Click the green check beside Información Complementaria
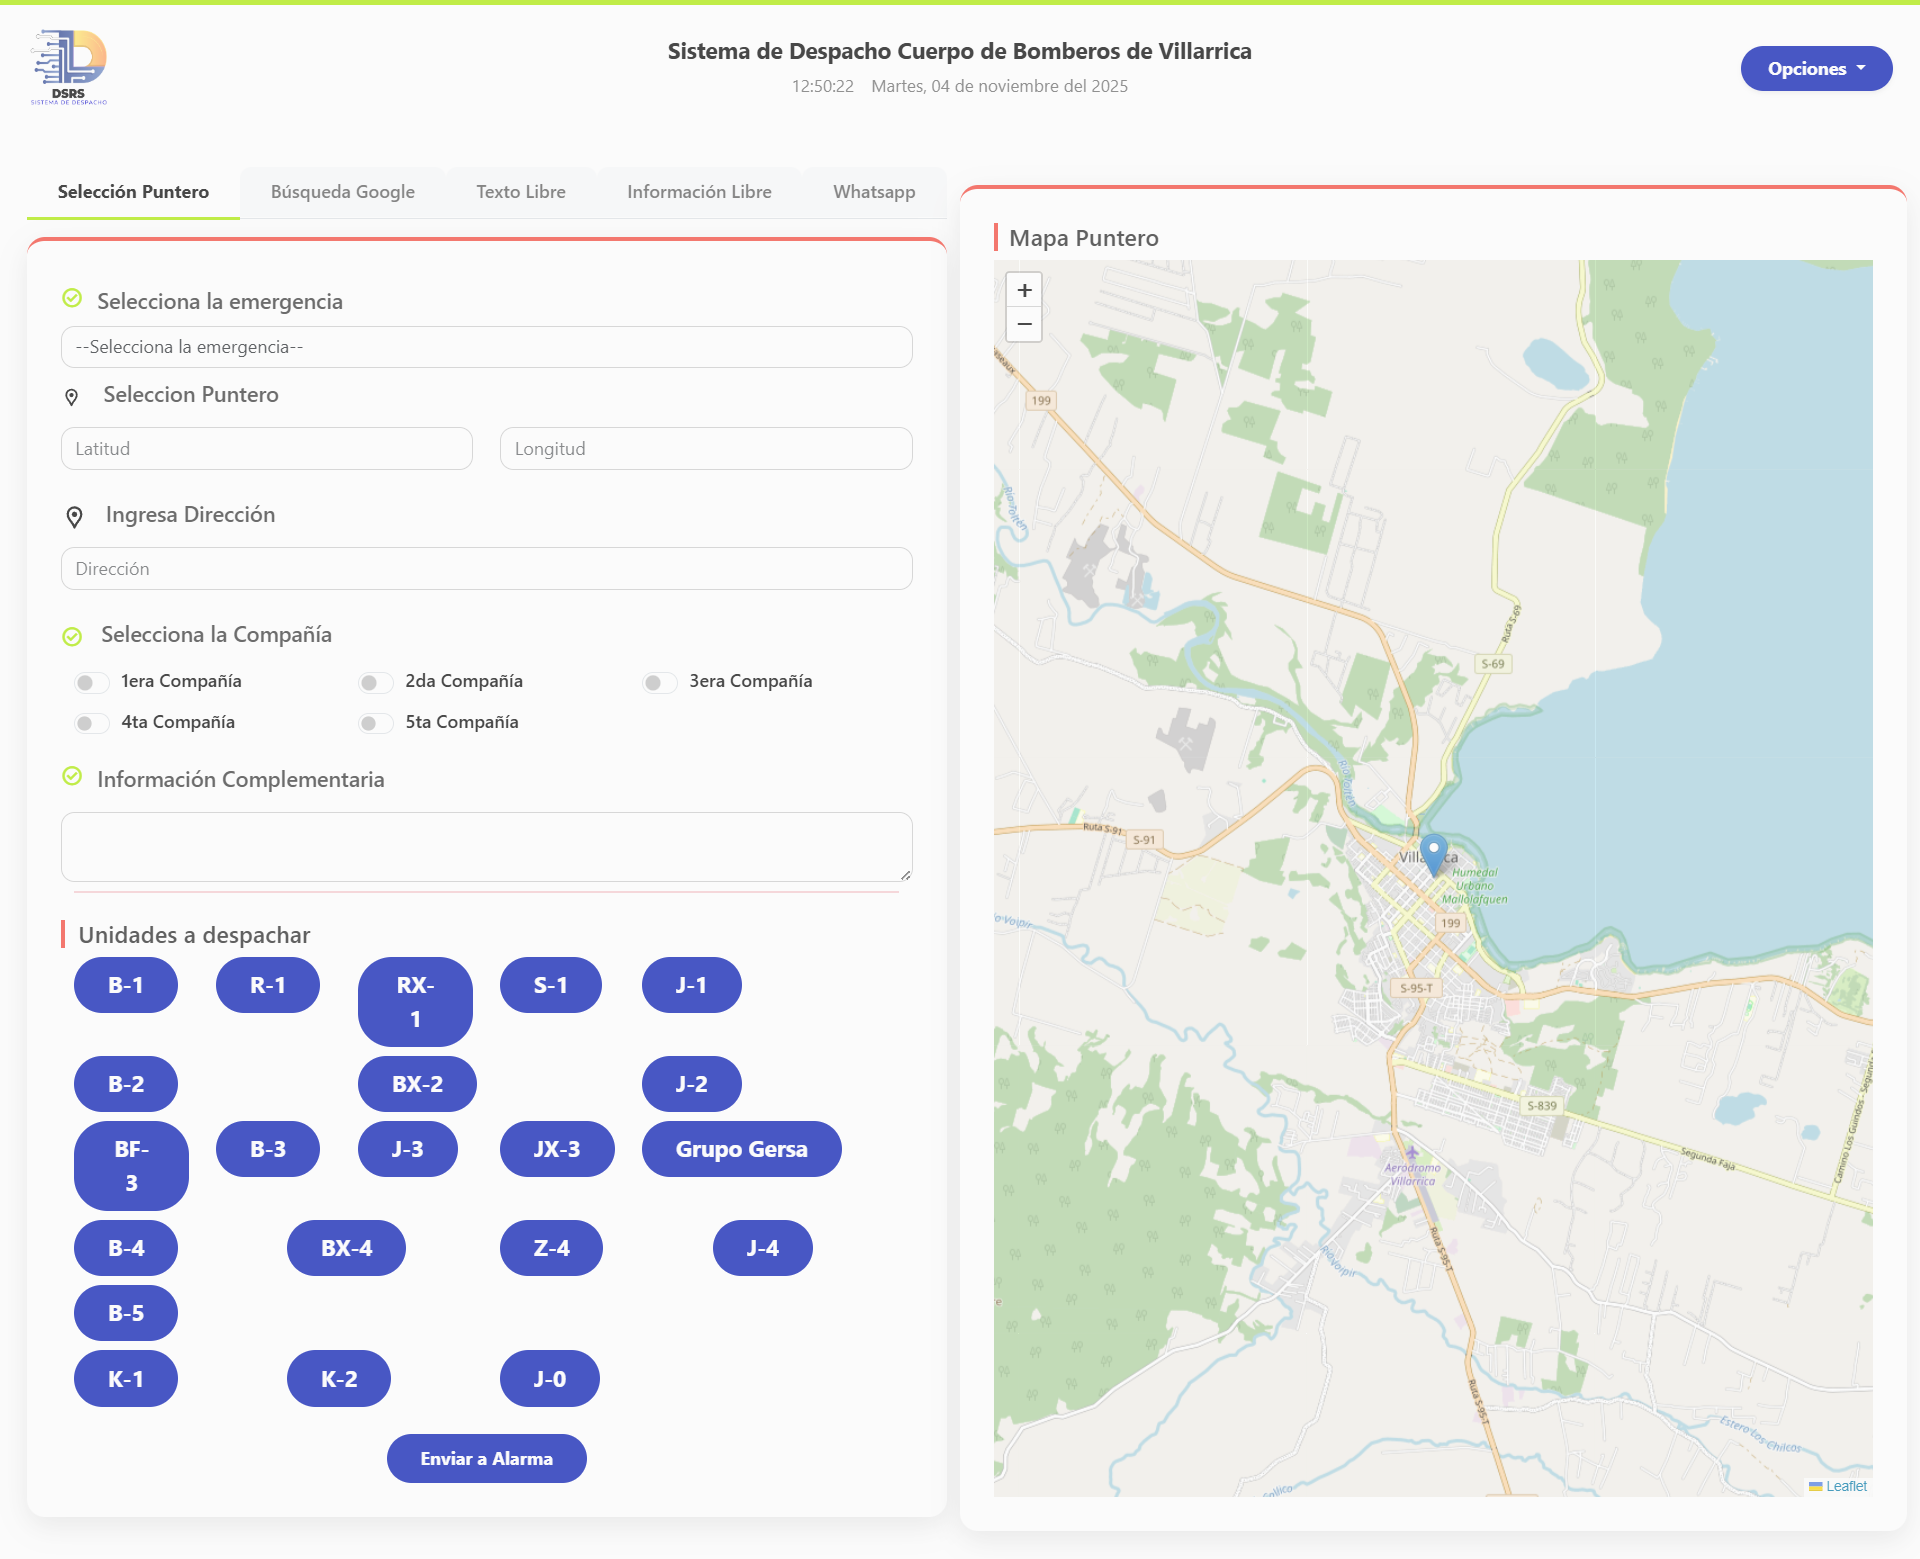The width and height of the screenshot is (1920, 1559). click(x=72, y=776)
